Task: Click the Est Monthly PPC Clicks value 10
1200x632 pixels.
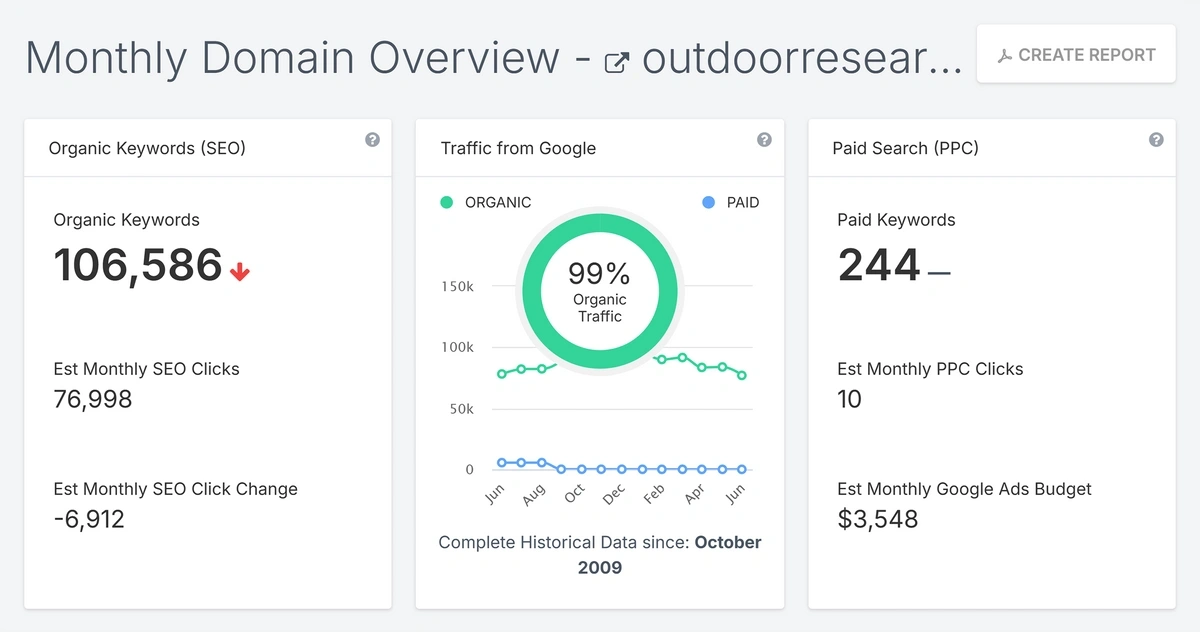Action: coord(849,399)
